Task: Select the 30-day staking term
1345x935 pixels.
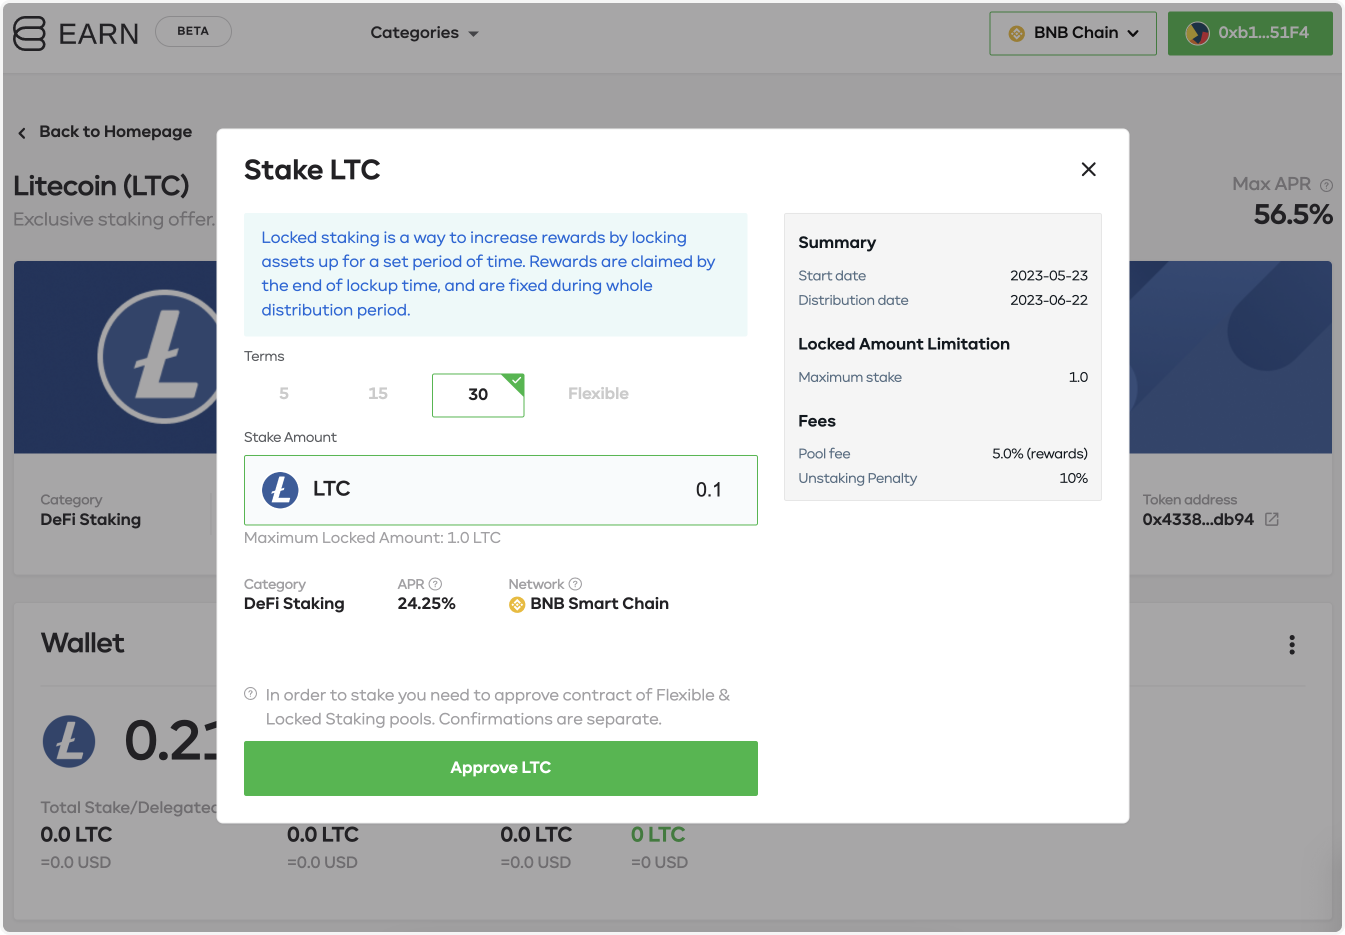Action: (478, 395)
